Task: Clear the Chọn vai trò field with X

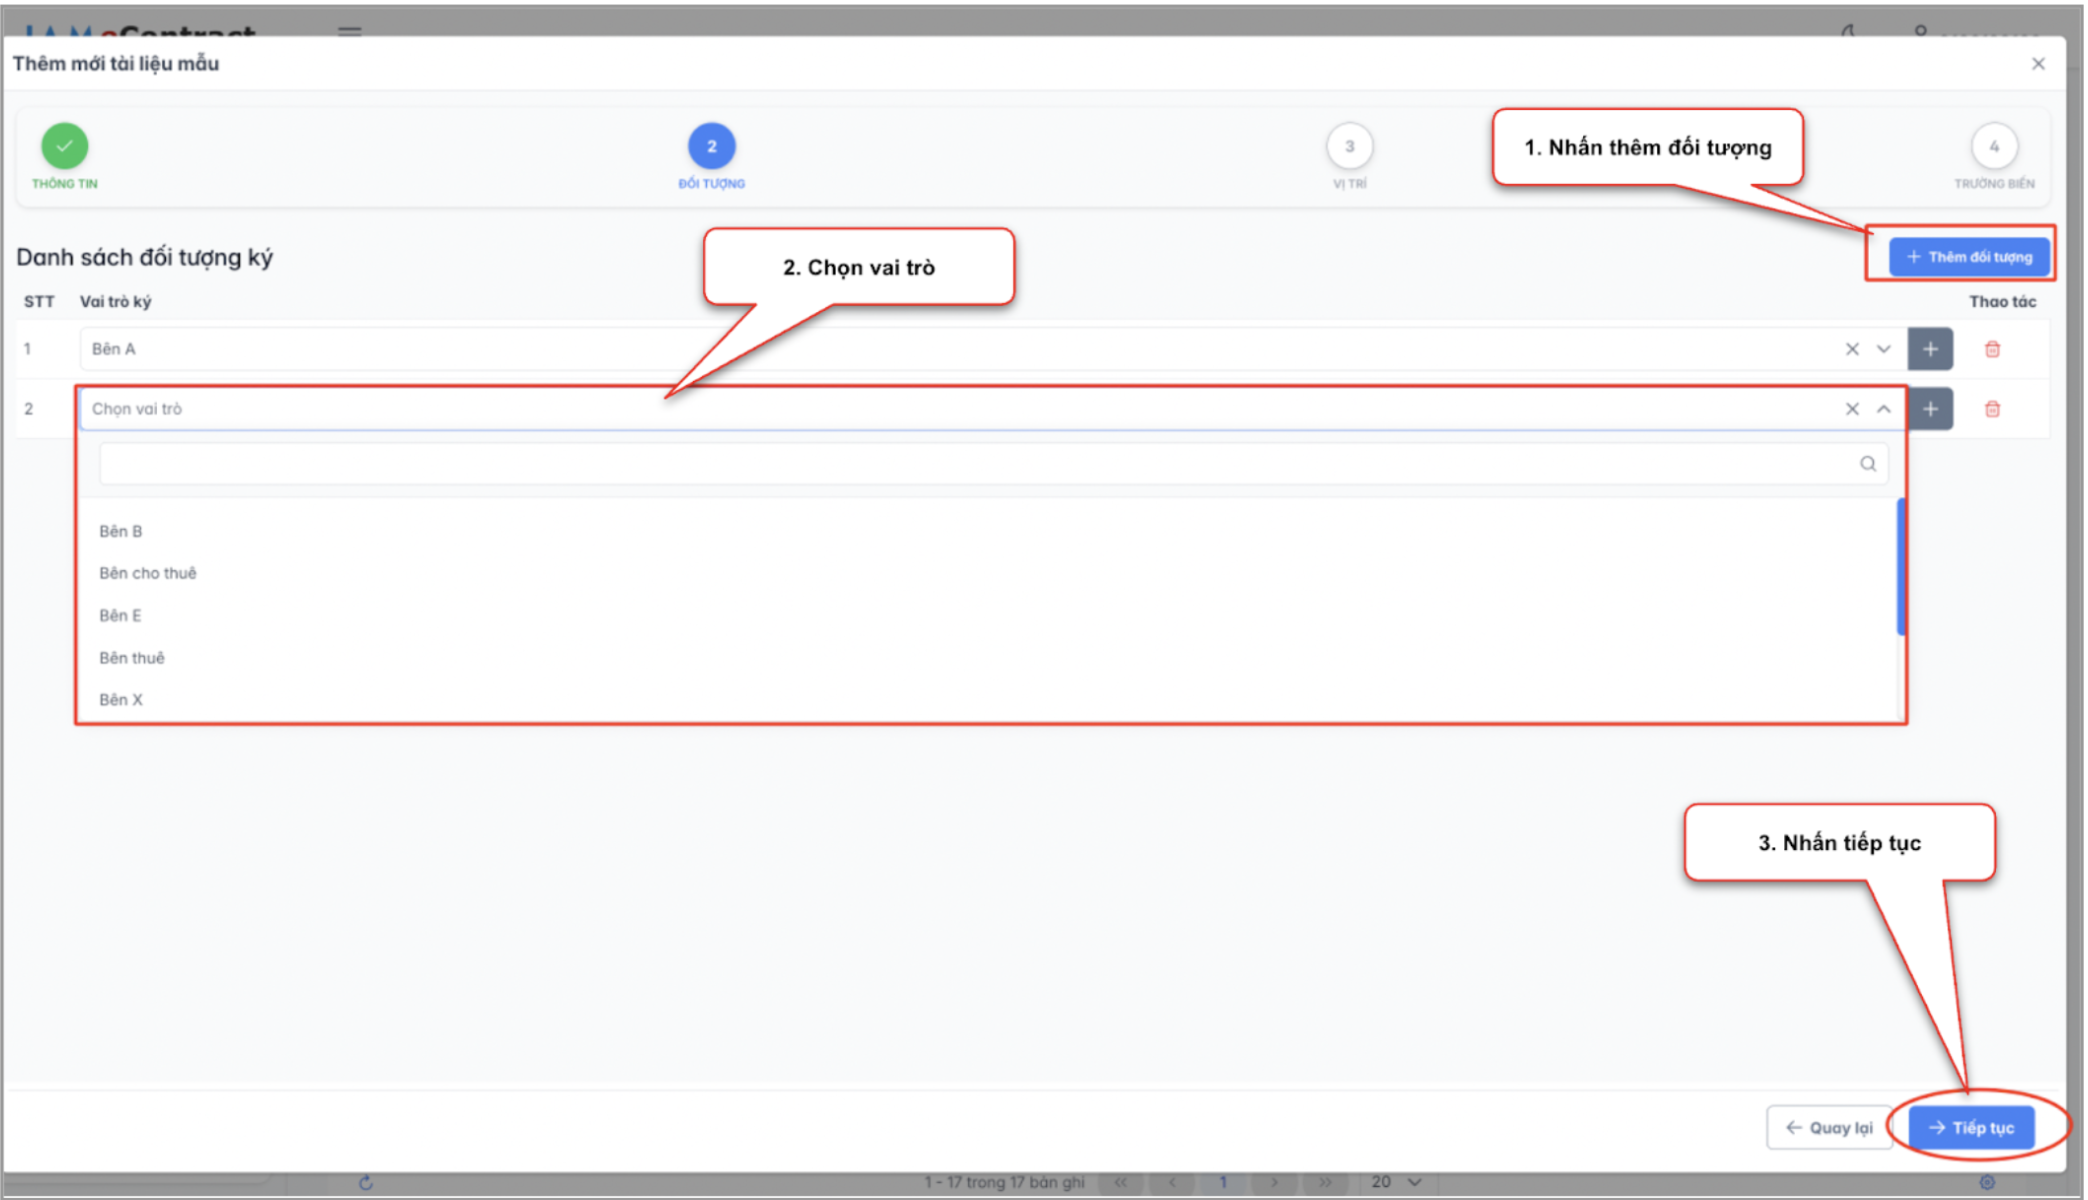Action: (1851, 409)
